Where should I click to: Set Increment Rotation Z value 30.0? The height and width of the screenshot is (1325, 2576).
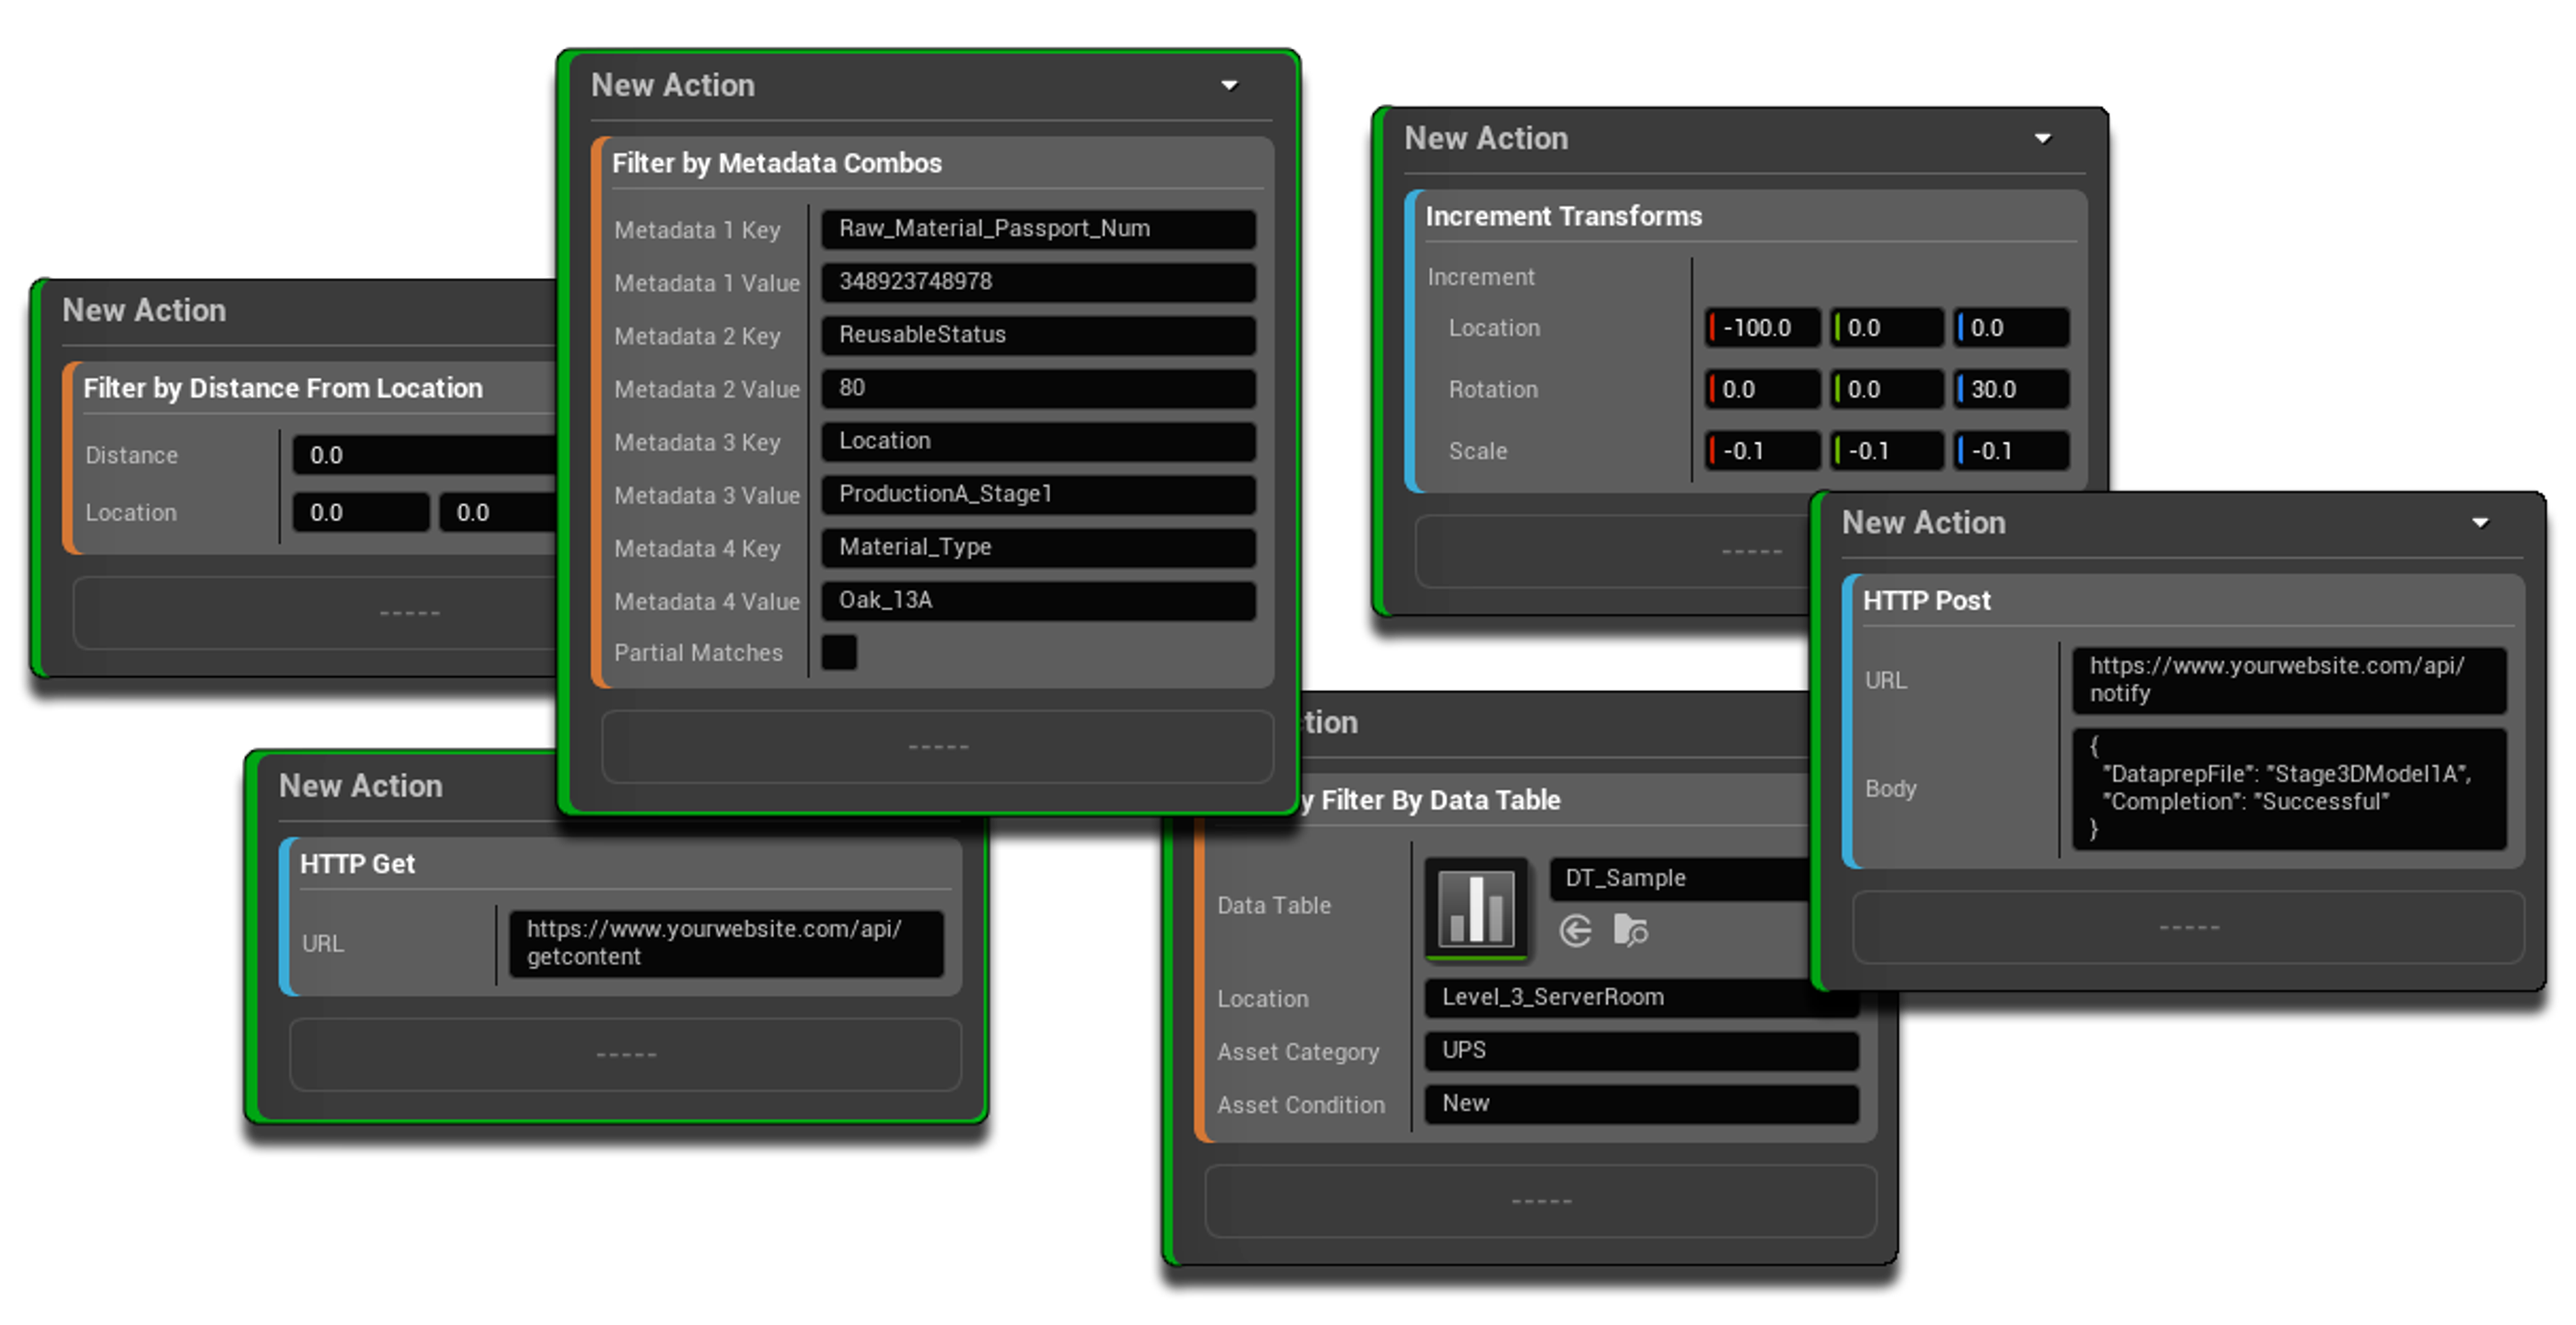click(2011, 389)
